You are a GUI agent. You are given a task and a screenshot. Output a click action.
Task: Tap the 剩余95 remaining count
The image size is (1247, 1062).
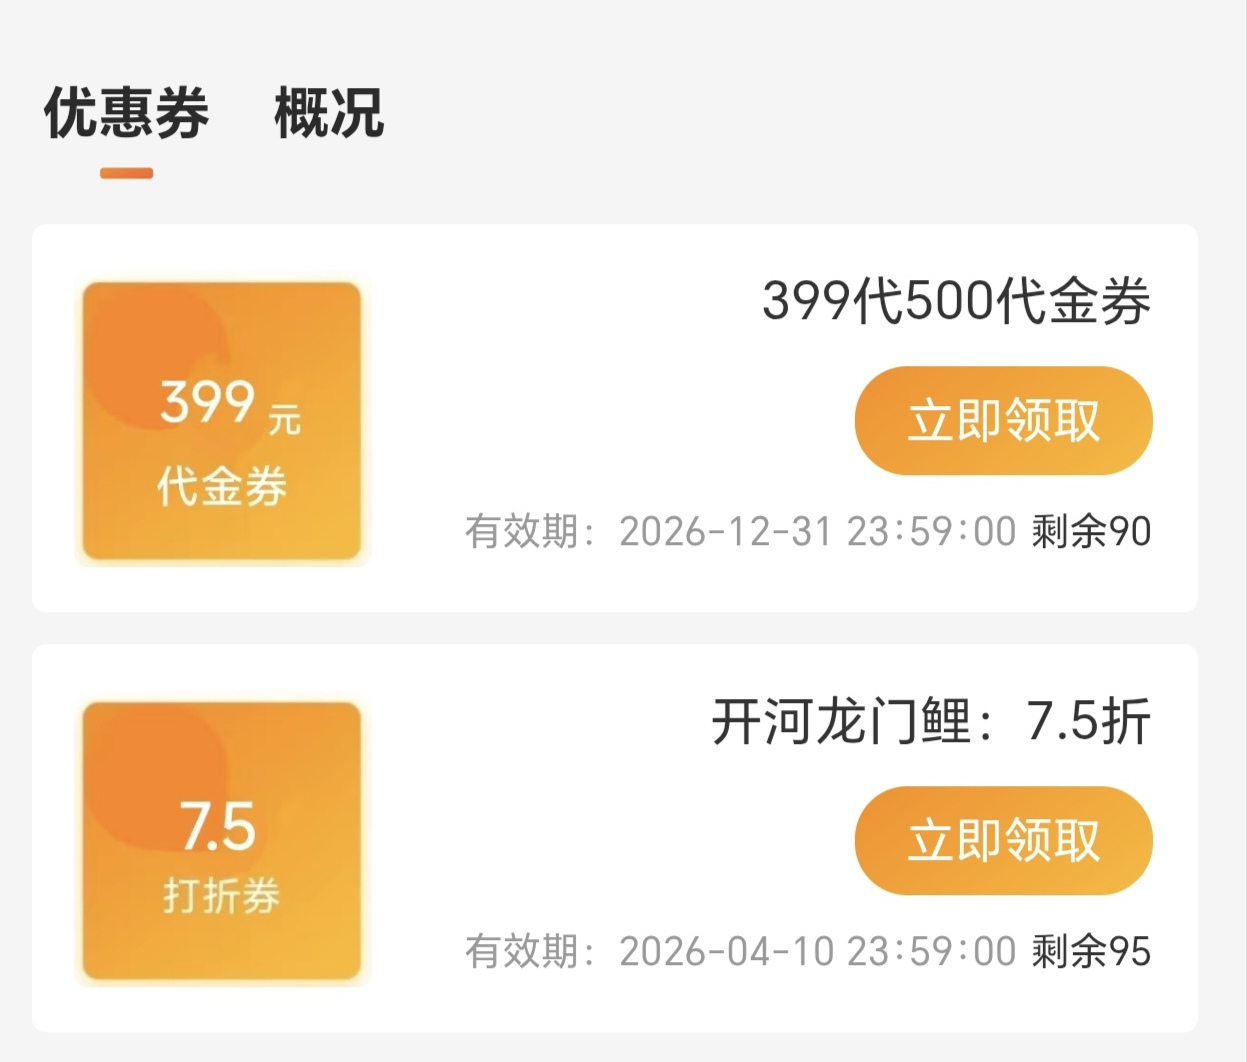(x=1091, y=952)
